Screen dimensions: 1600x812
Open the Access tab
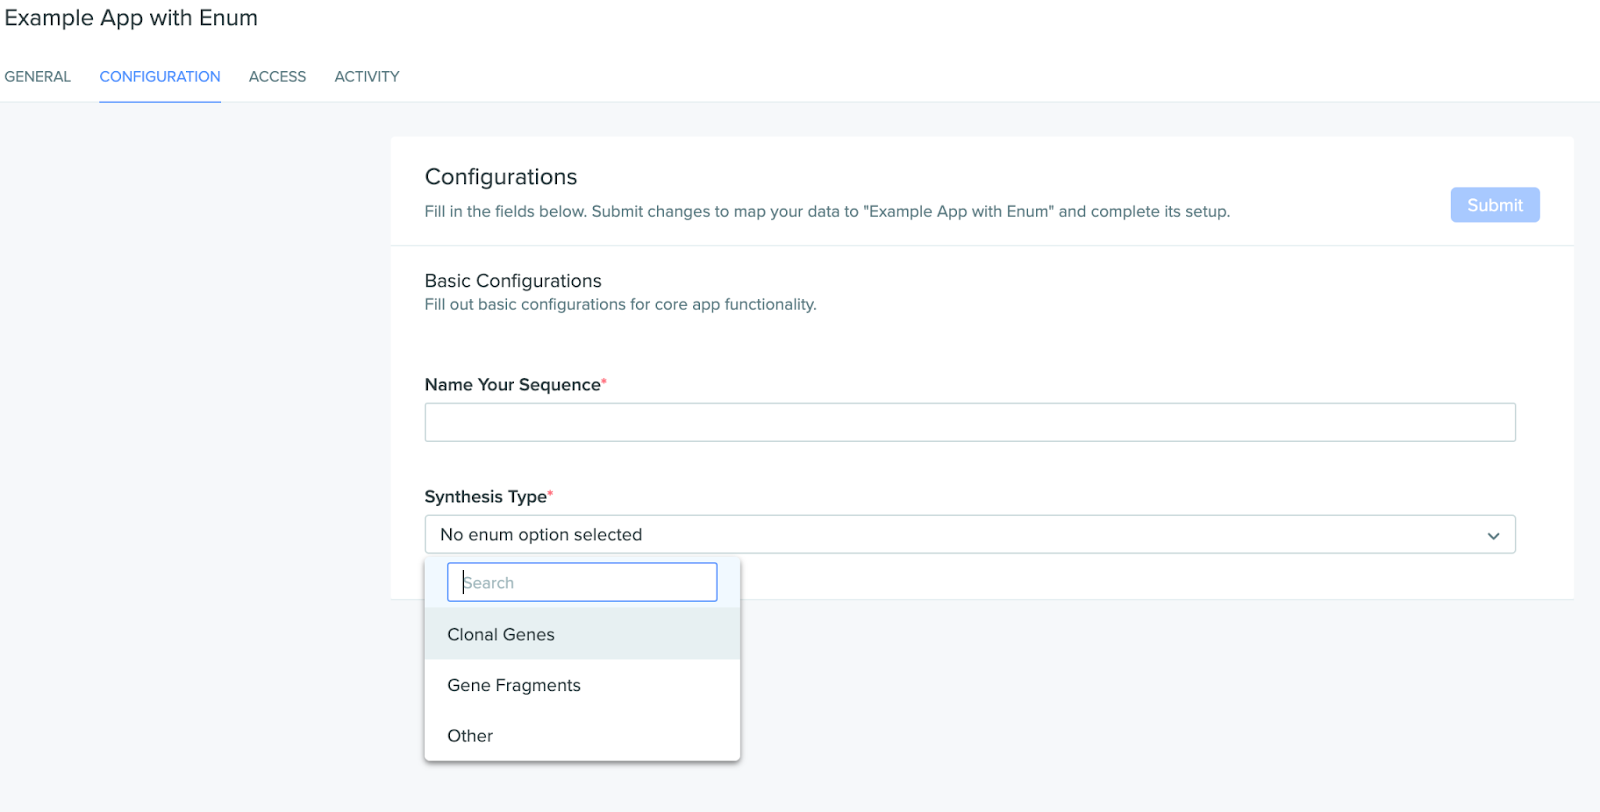point(277,76)
